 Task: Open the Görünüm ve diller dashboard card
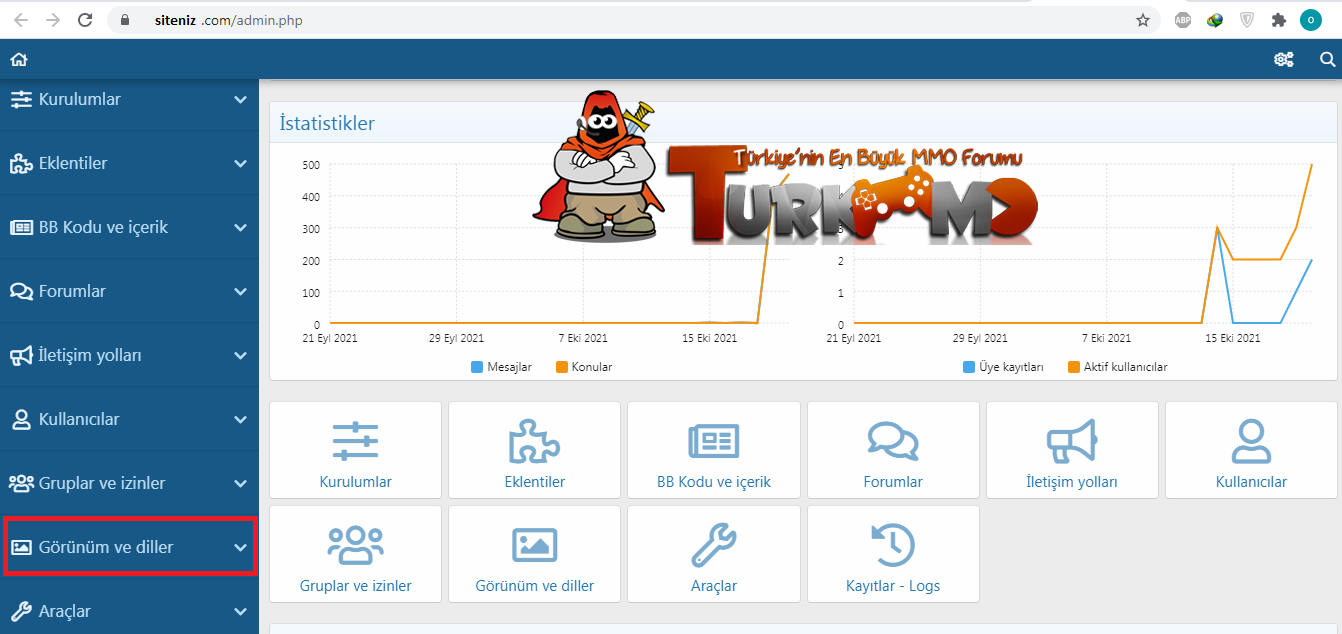535,554
